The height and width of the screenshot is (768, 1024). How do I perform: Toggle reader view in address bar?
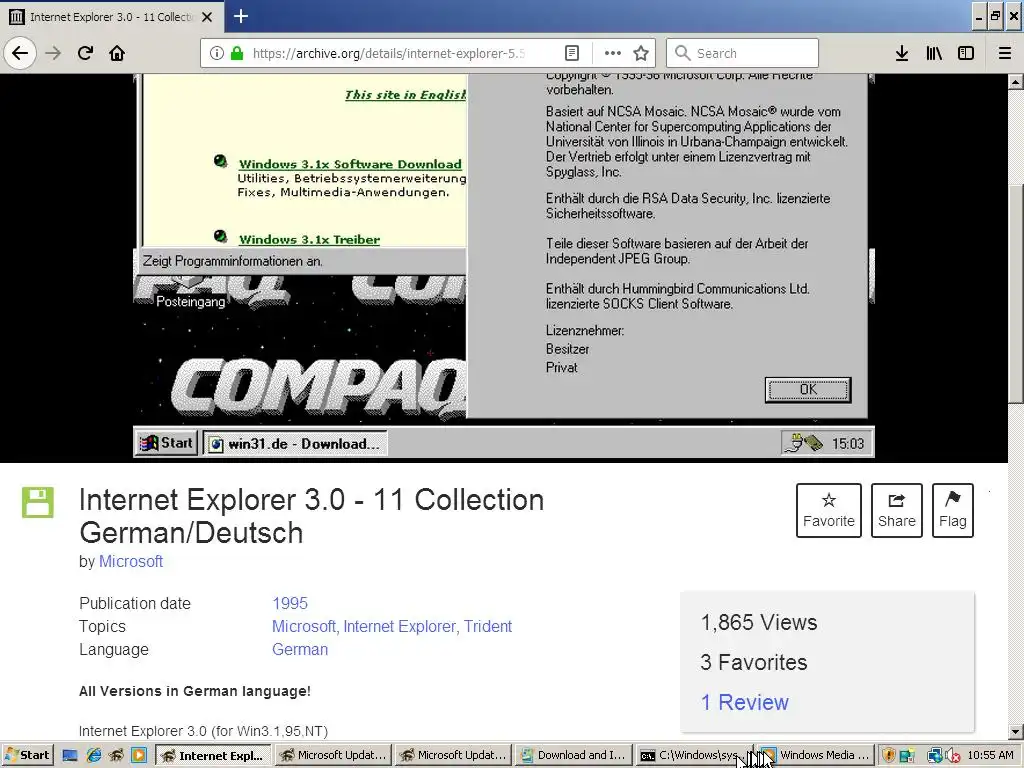(571, 53)
